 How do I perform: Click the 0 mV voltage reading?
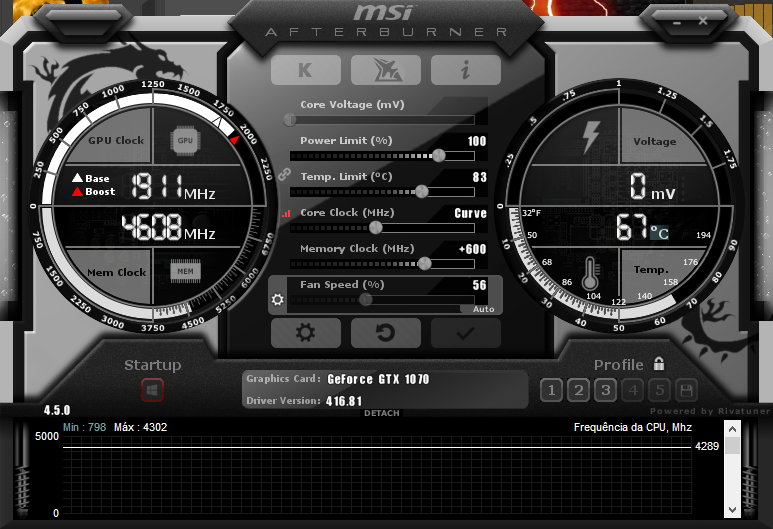pyautogui.click(x=653, y=187)
